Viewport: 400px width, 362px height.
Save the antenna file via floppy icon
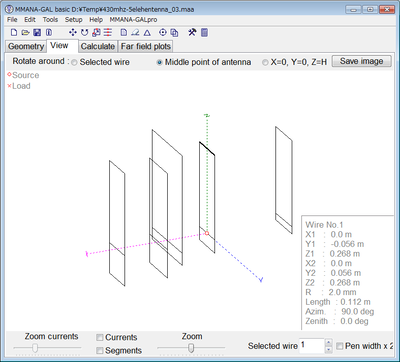pos(37,32)
